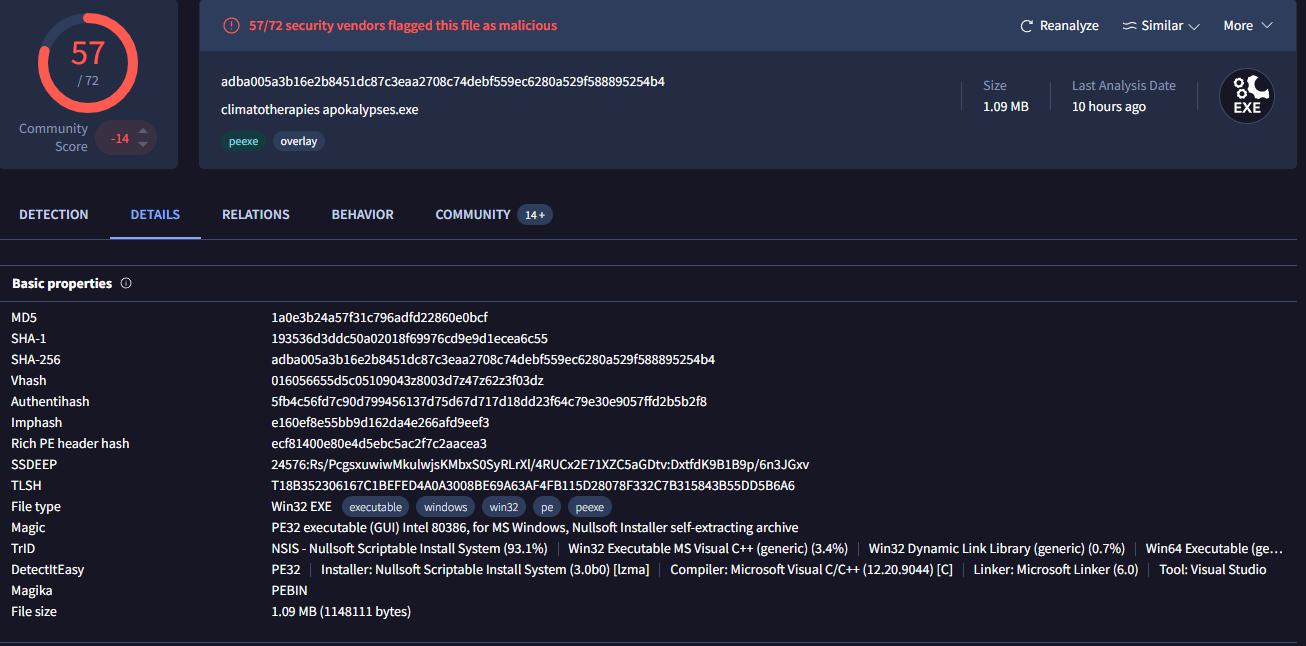
Task: Click the Linker Microsoft Linker entry
Action: (1056, 570)
